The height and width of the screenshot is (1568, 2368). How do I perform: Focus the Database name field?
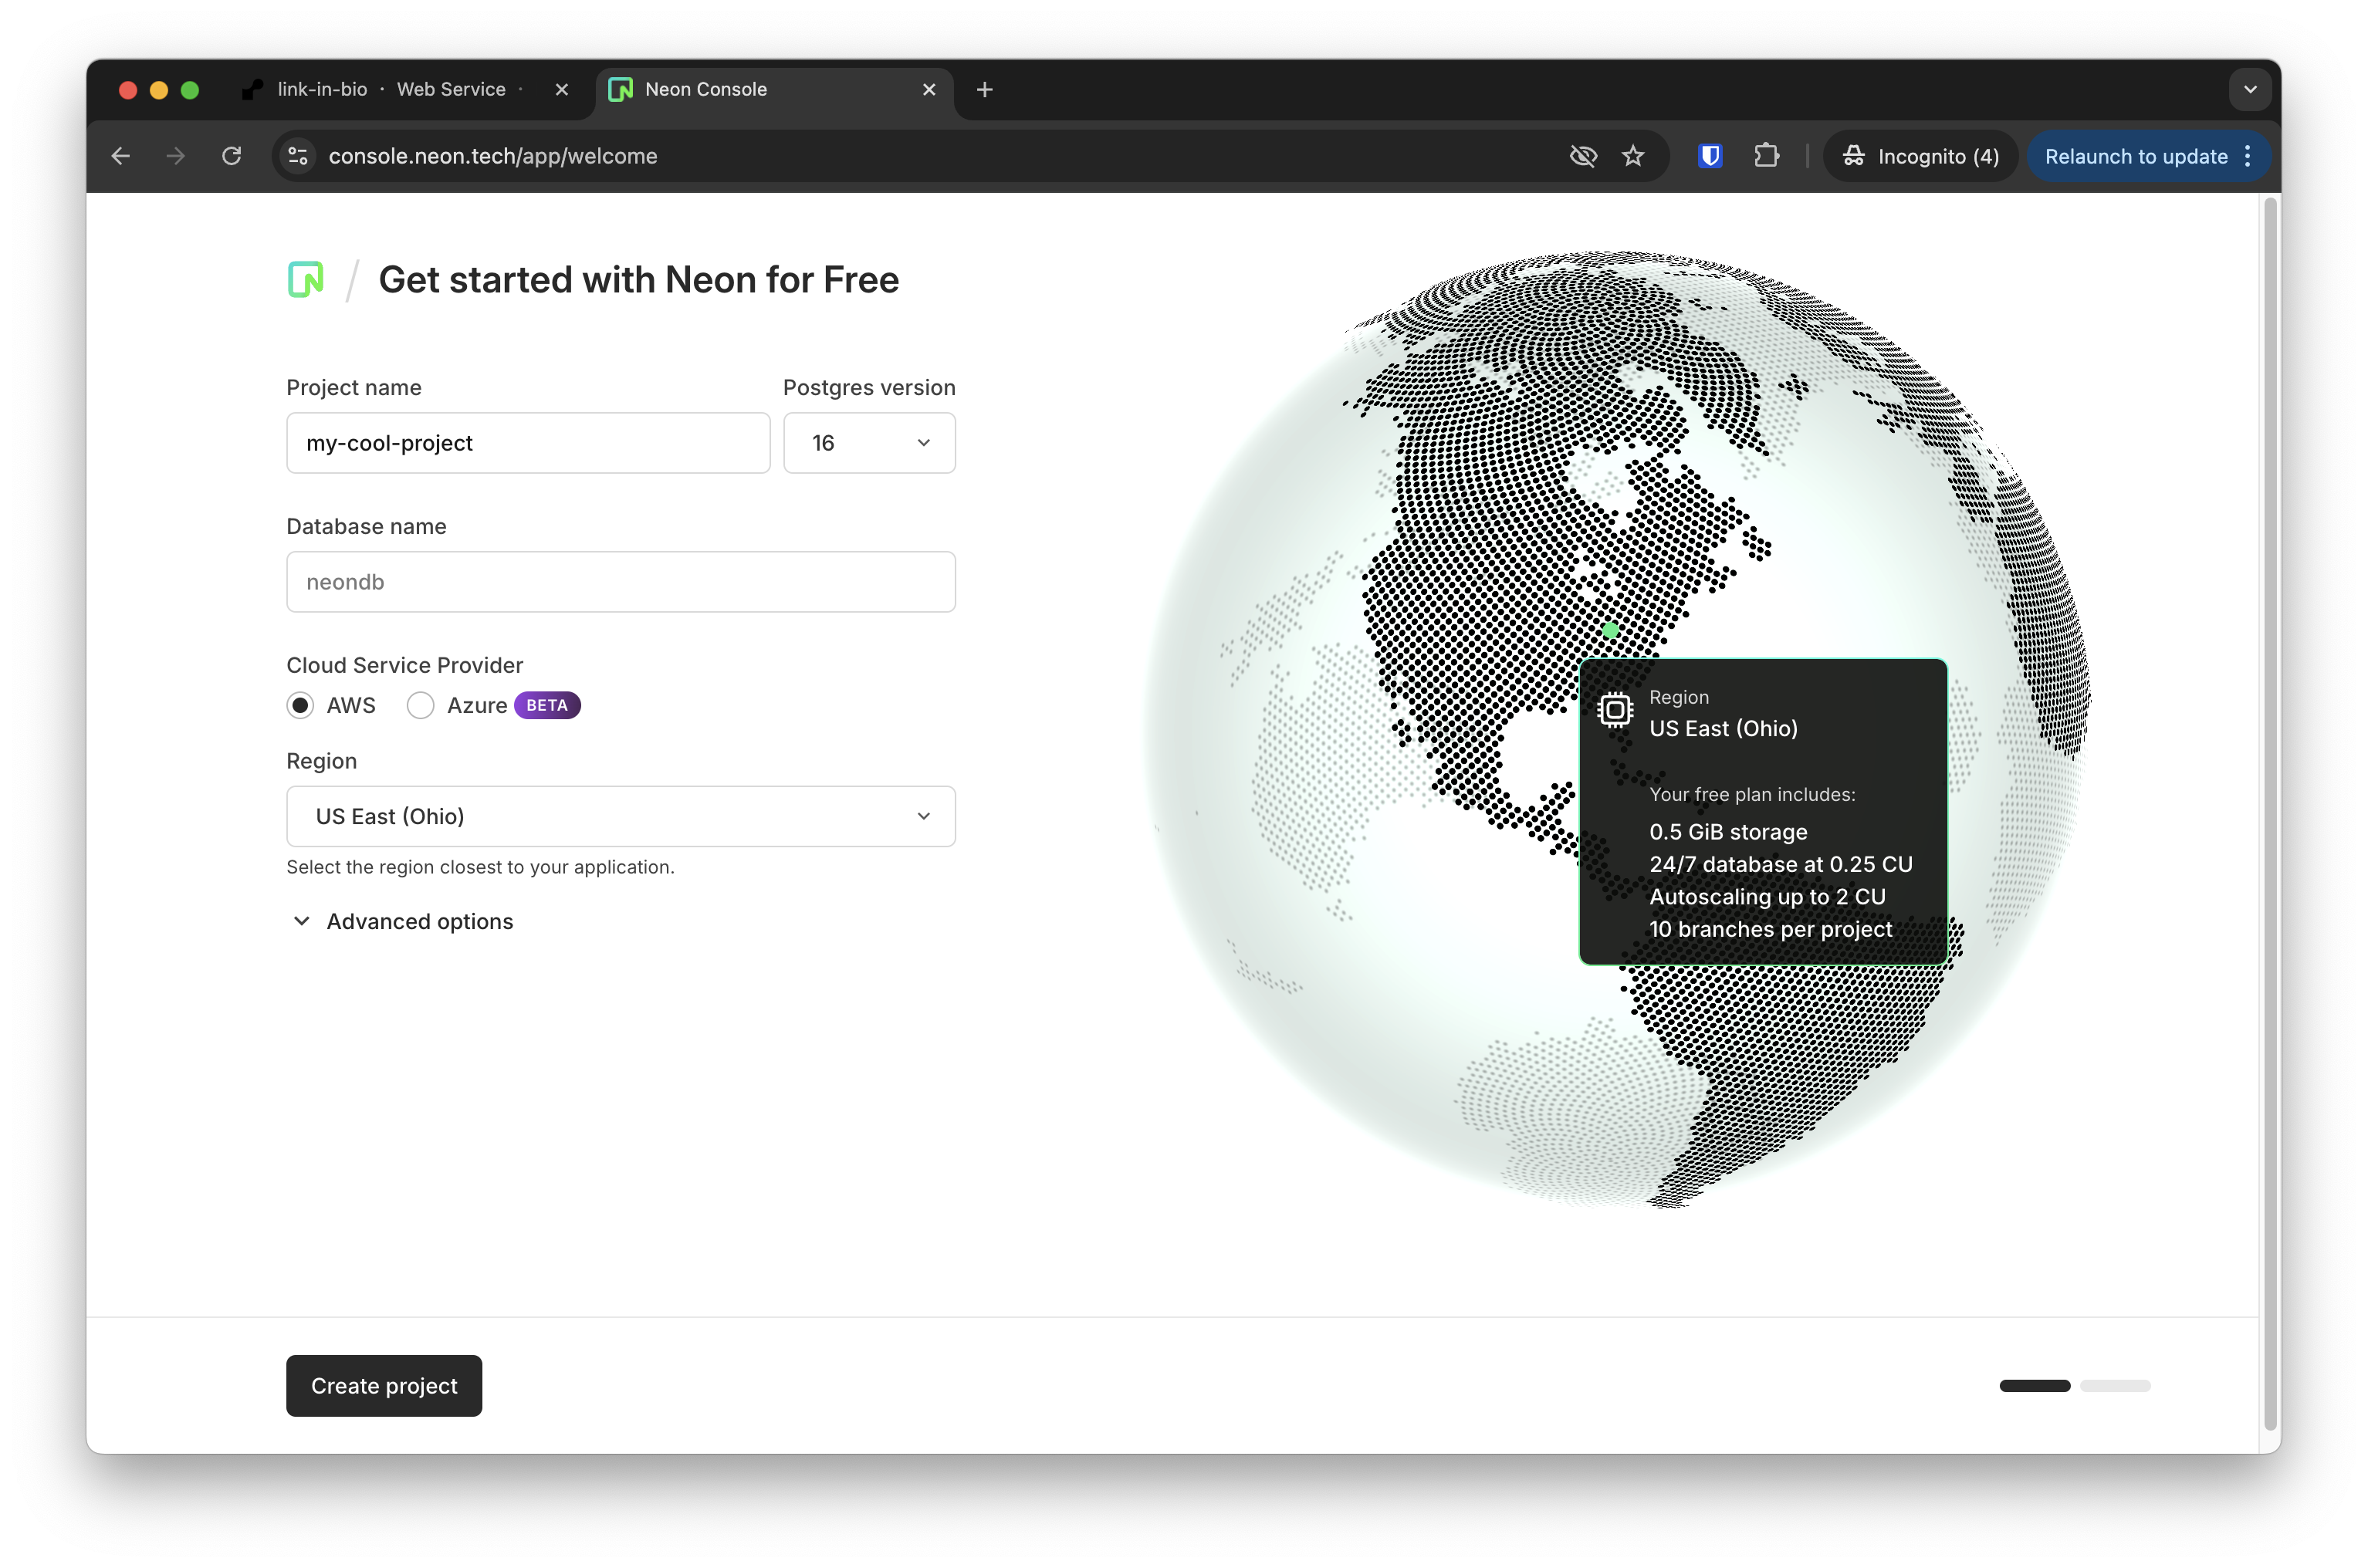[620, 582]
